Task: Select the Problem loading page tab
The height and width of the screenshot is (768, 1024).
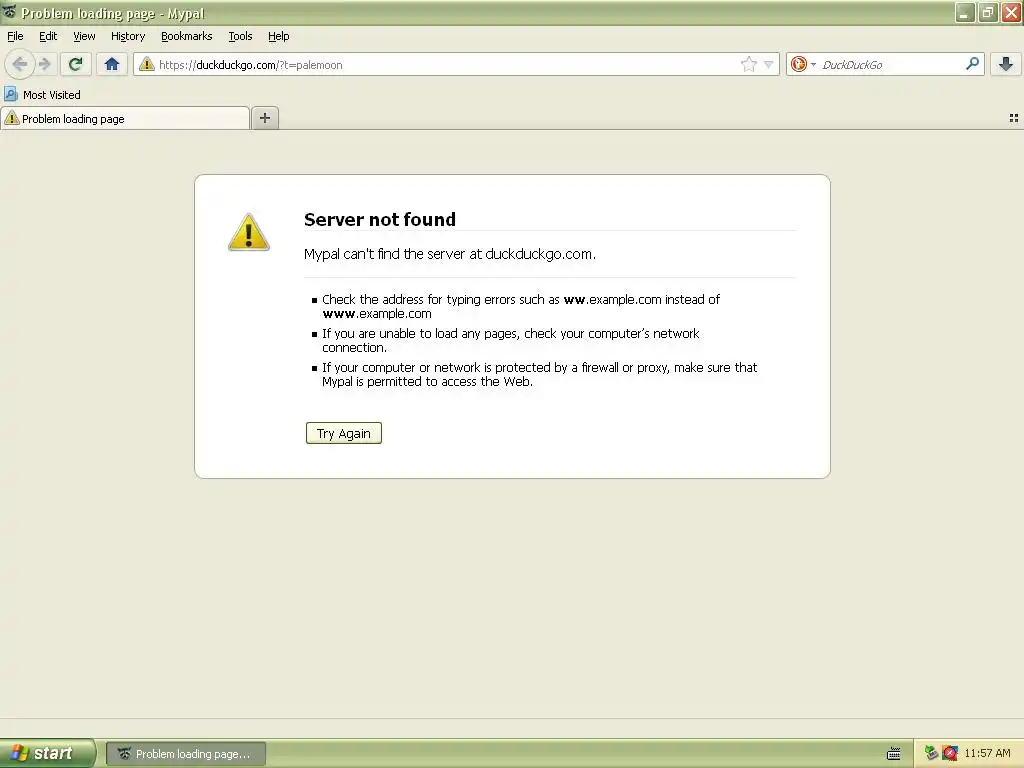Action: pyautogui.click(x=125, y=118)
